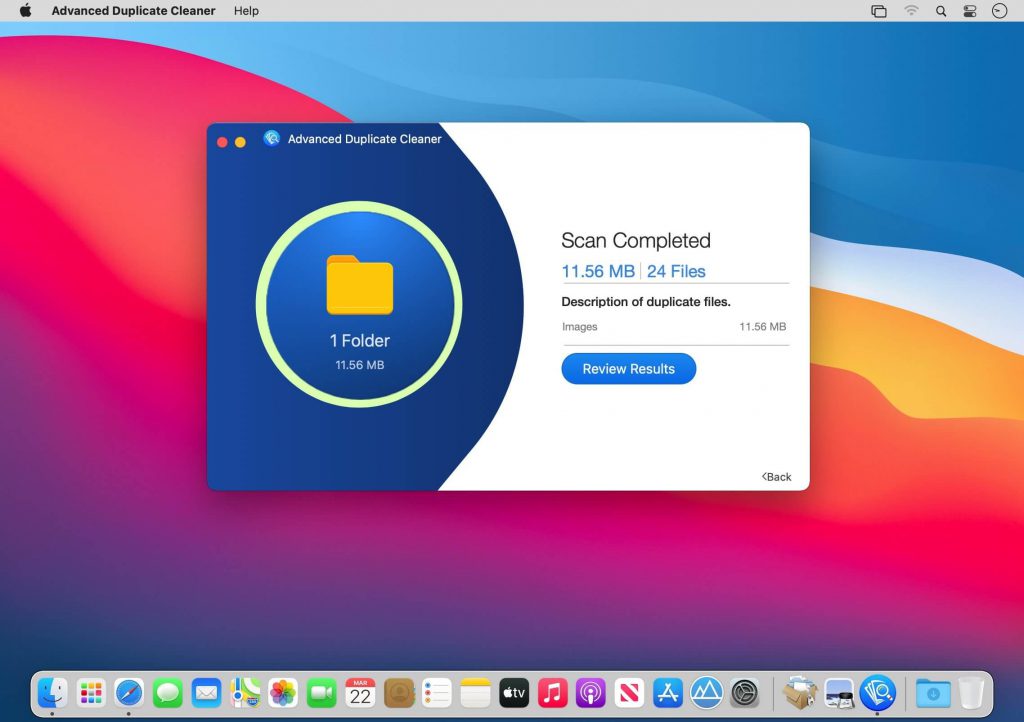The image size is (1024, 722).
Task: Go back using the Back link
Action: (777, 477)
